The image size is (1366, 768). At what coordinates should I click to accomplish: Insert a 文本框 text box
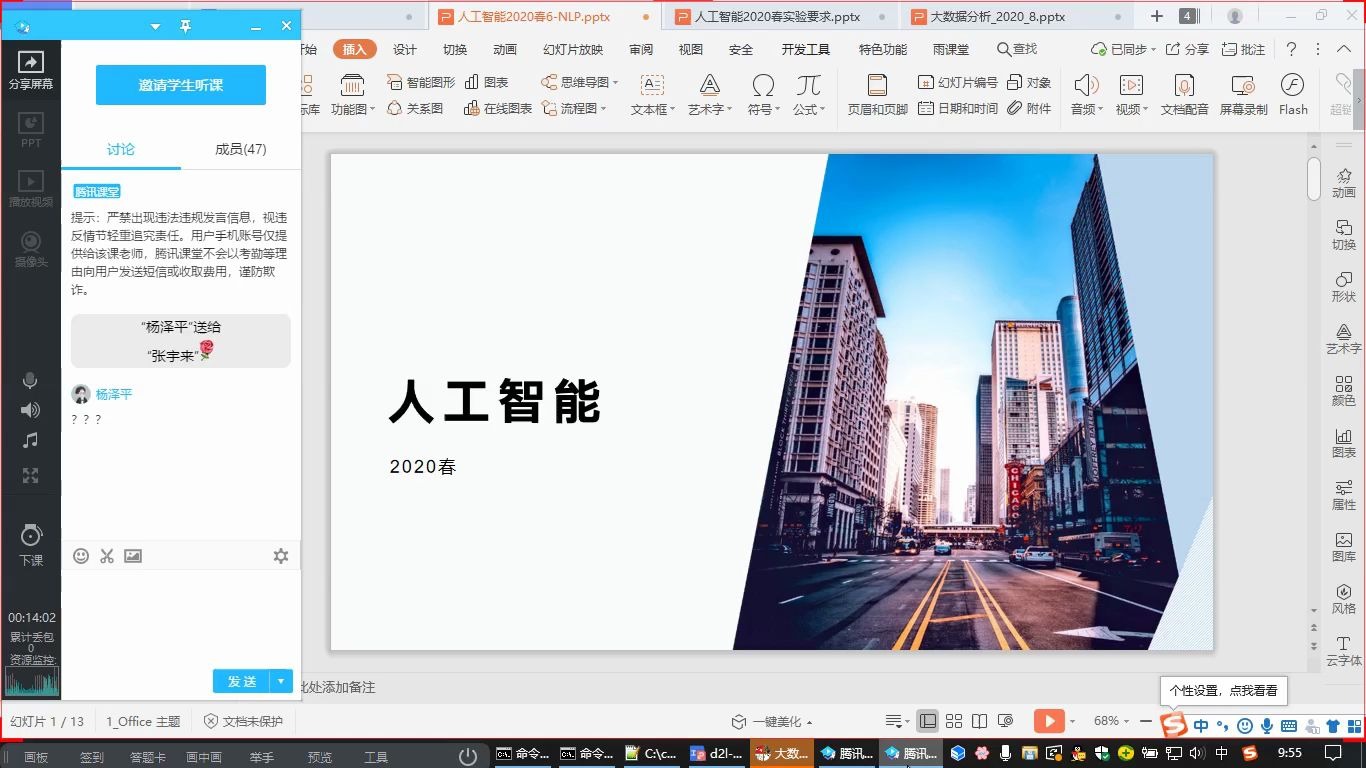pyautogui.click(x=652, y=95)
